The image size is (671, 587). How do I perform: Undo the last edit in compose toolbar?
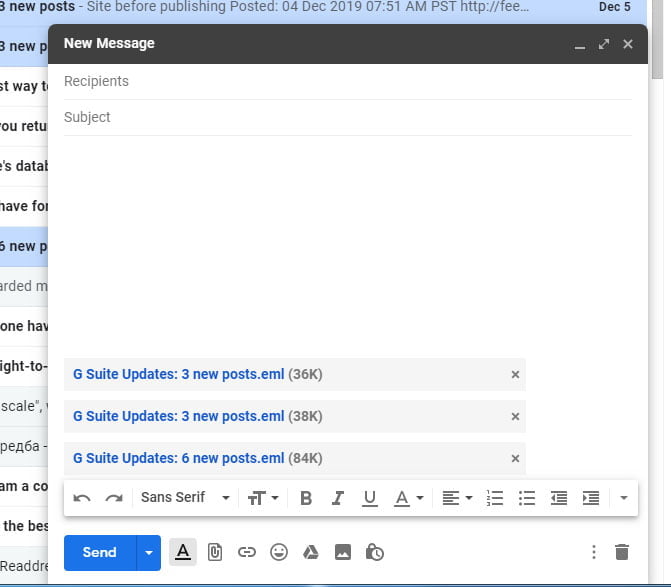pyautogui.click(x=82, y=498)
